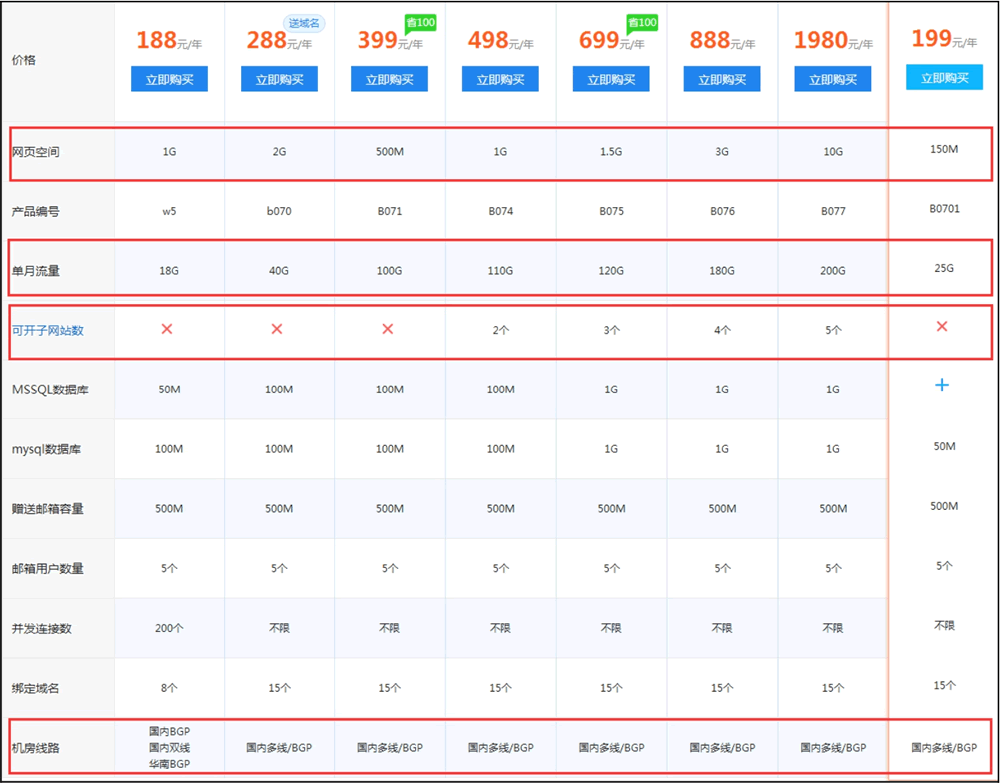Click 立即购买 for the 288元 plan
Image resolution: width=1000 pixels, height=783 pixels.
[x=279, y=79]
